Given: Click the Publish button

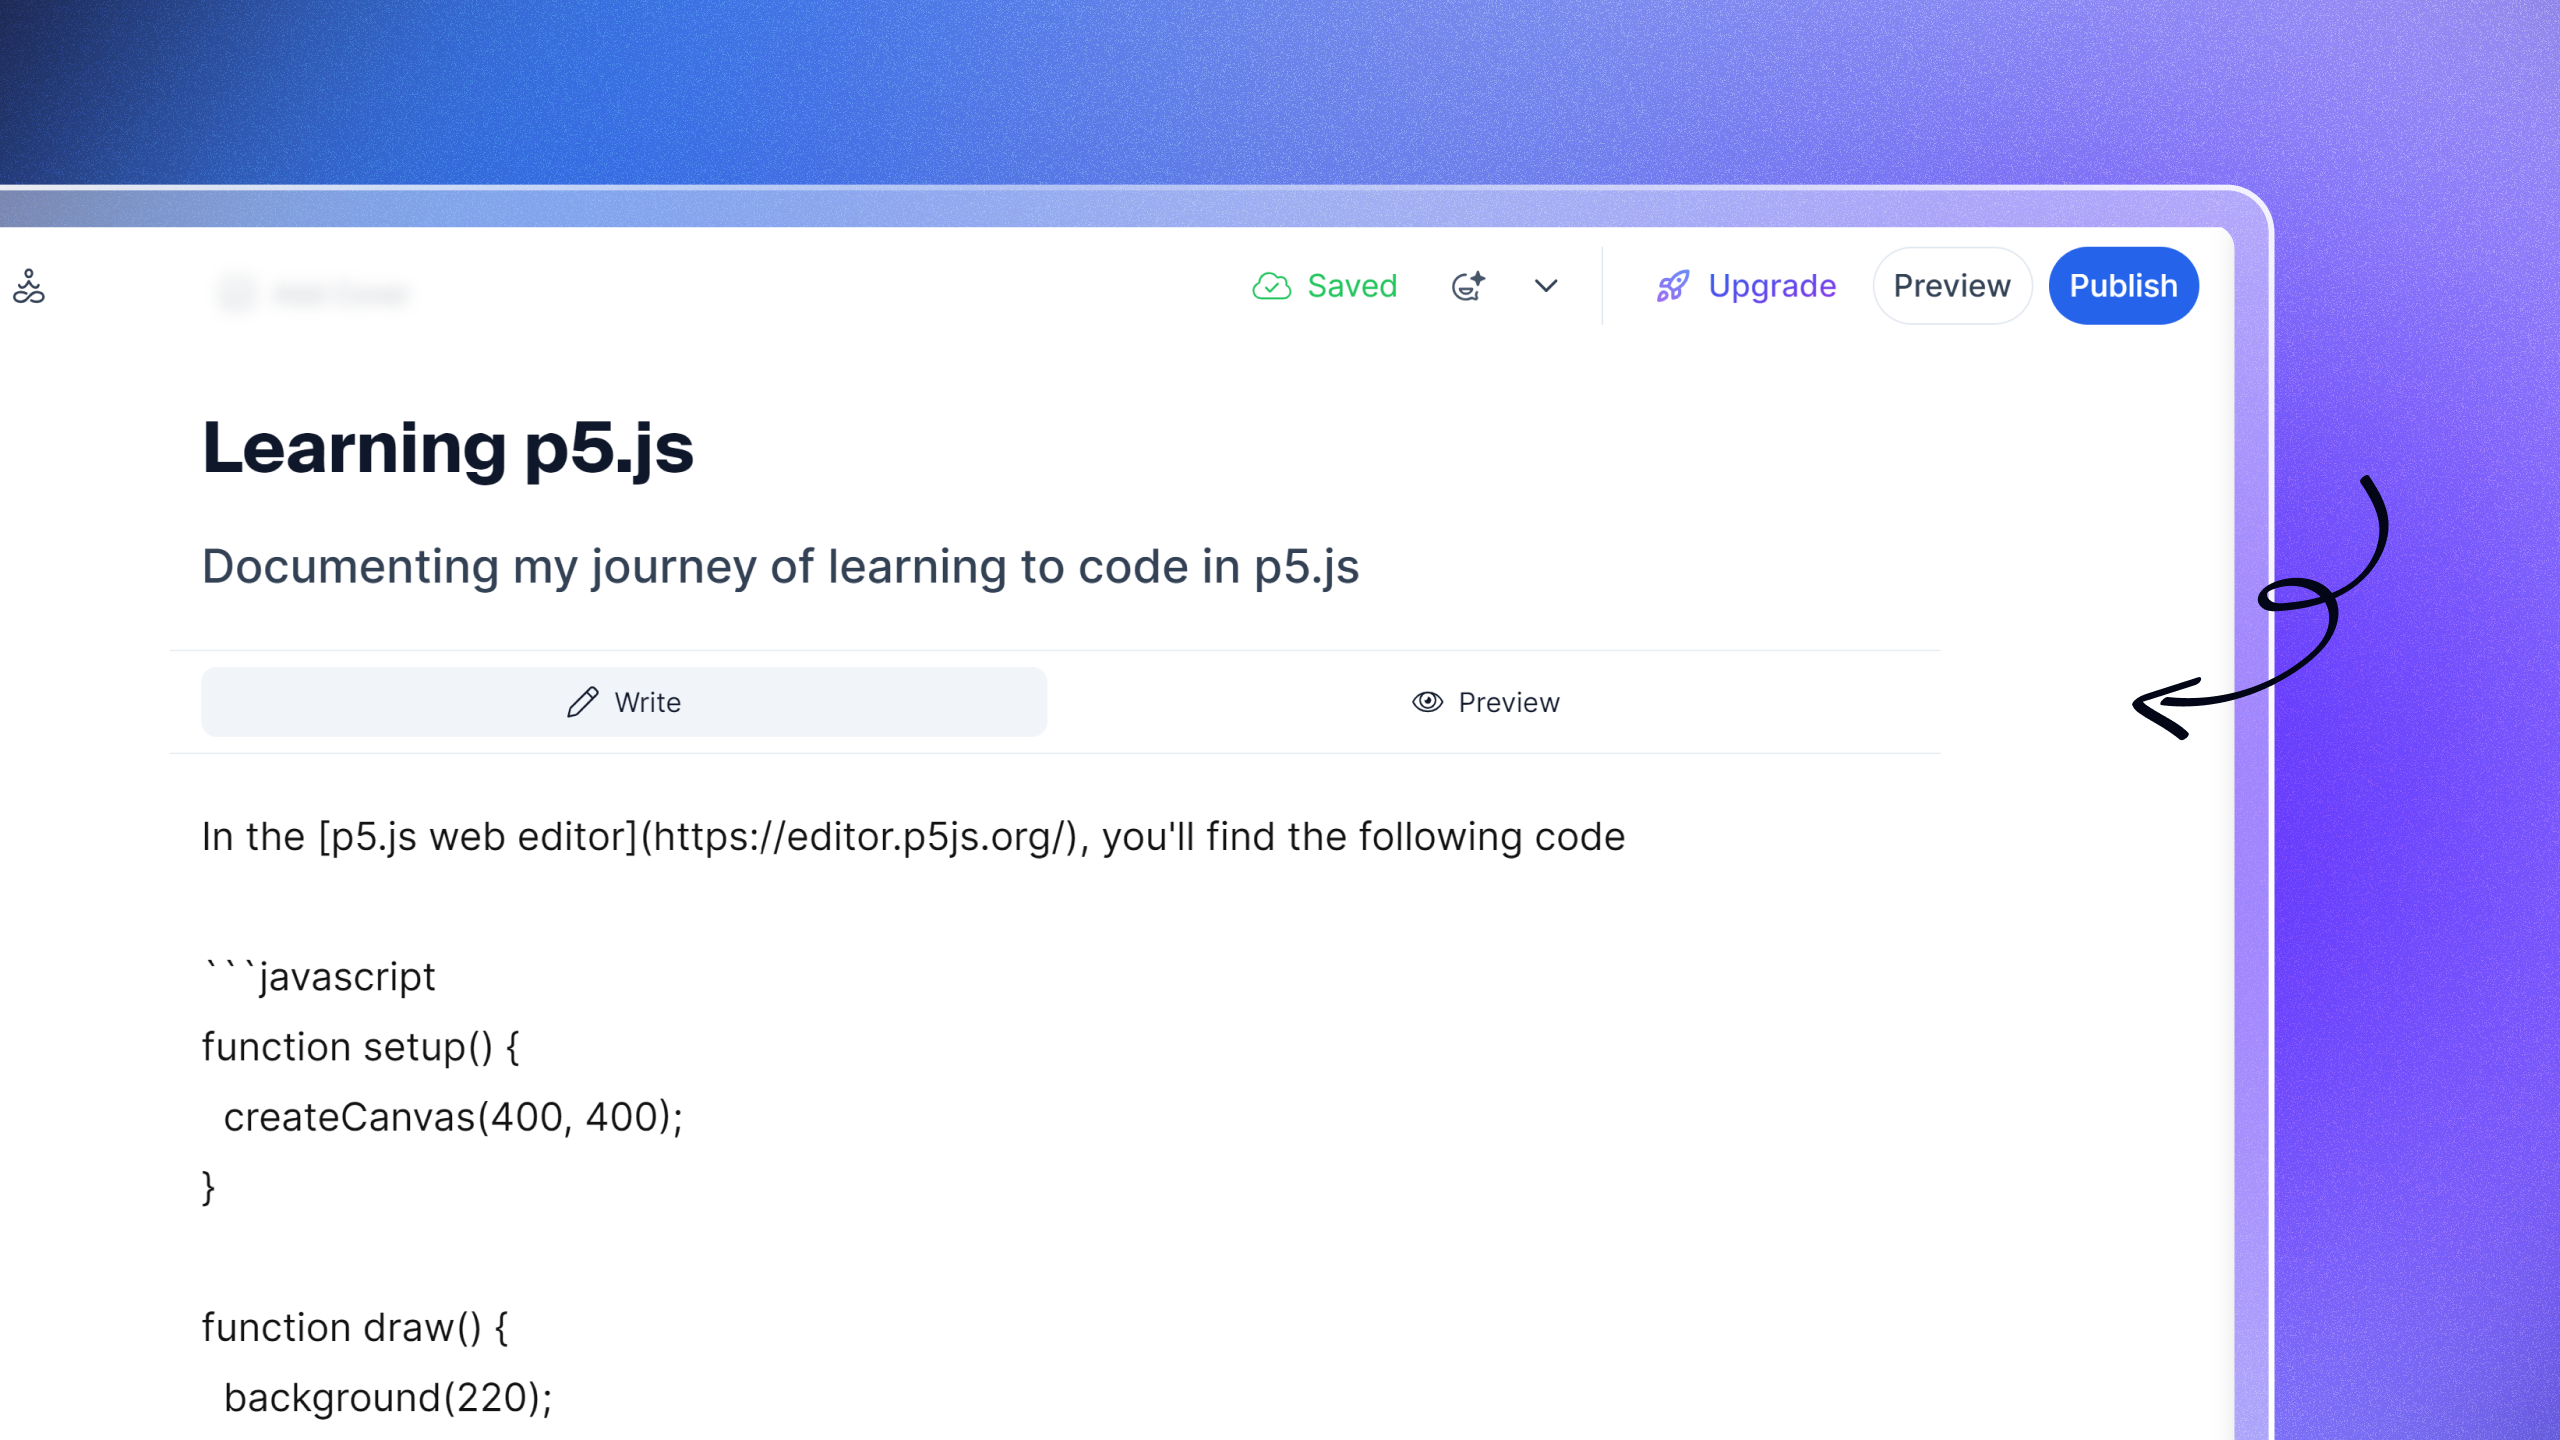Looking at the screenshot, I should (2122, 285).
